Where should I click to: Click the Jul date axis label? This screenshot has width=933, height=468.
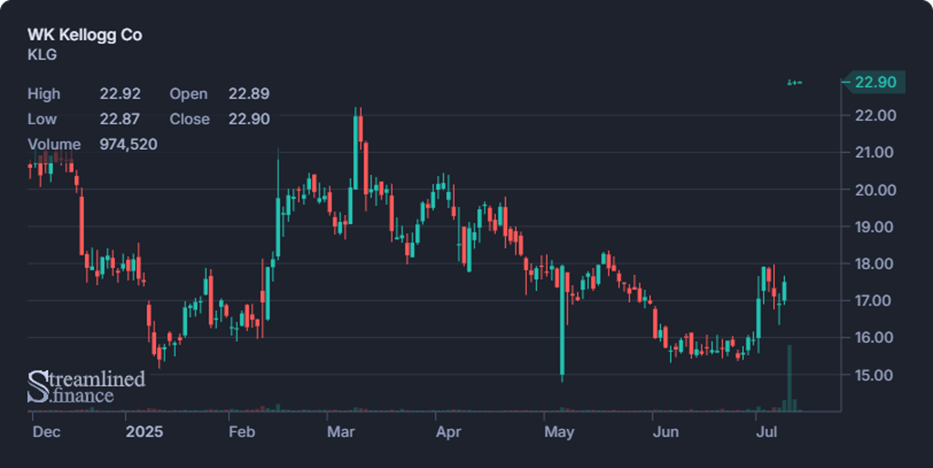tap(767, 432)
